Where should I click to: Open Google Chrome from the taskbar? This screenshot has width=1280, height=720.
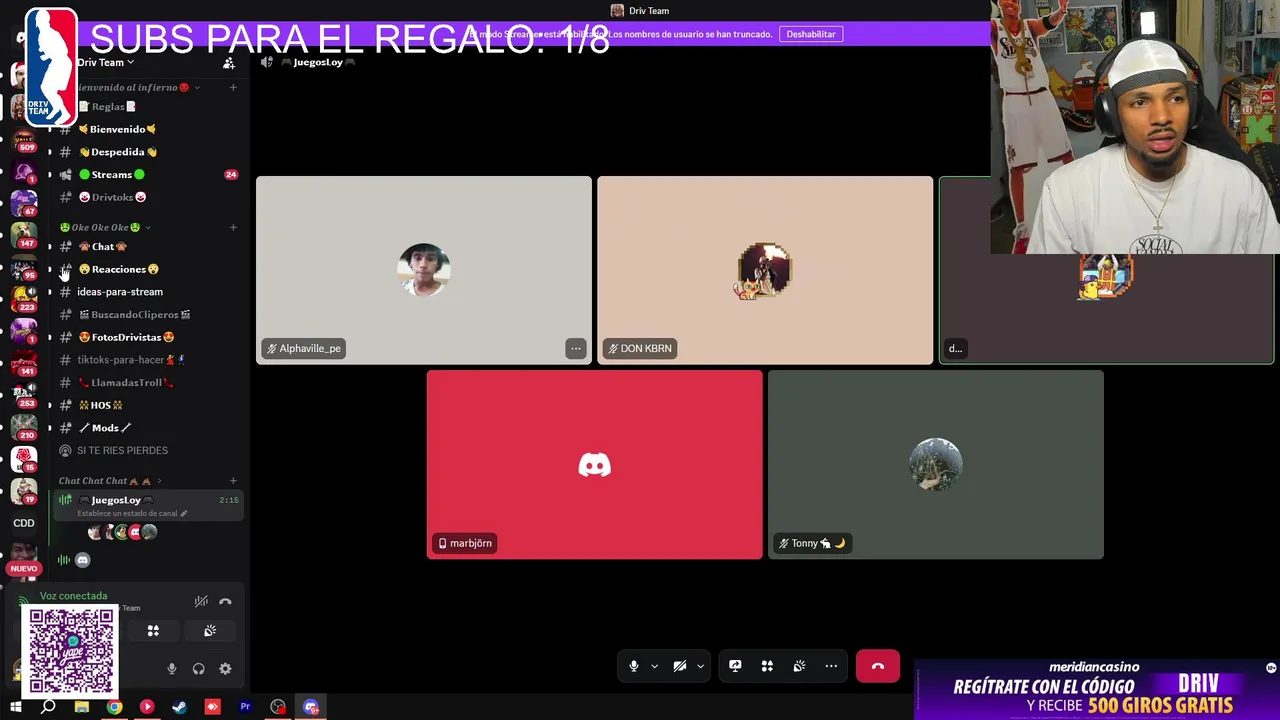115,707
